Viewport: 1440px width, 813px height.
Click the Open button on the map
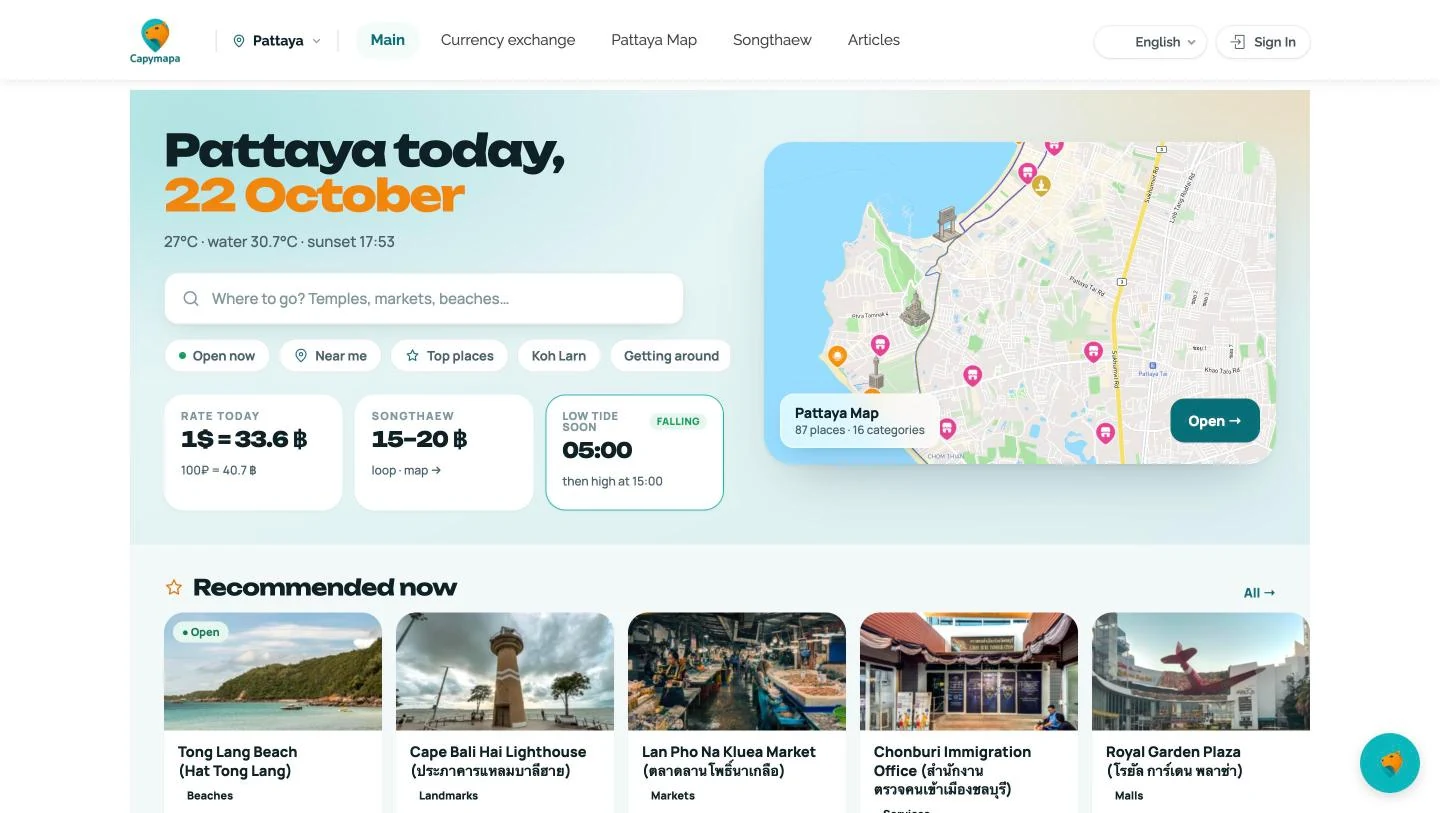coord(1215,421)
